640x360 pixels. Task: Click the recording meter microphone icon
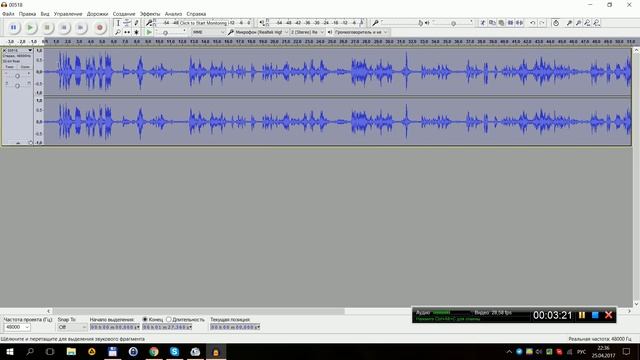(x=149, y=23)
